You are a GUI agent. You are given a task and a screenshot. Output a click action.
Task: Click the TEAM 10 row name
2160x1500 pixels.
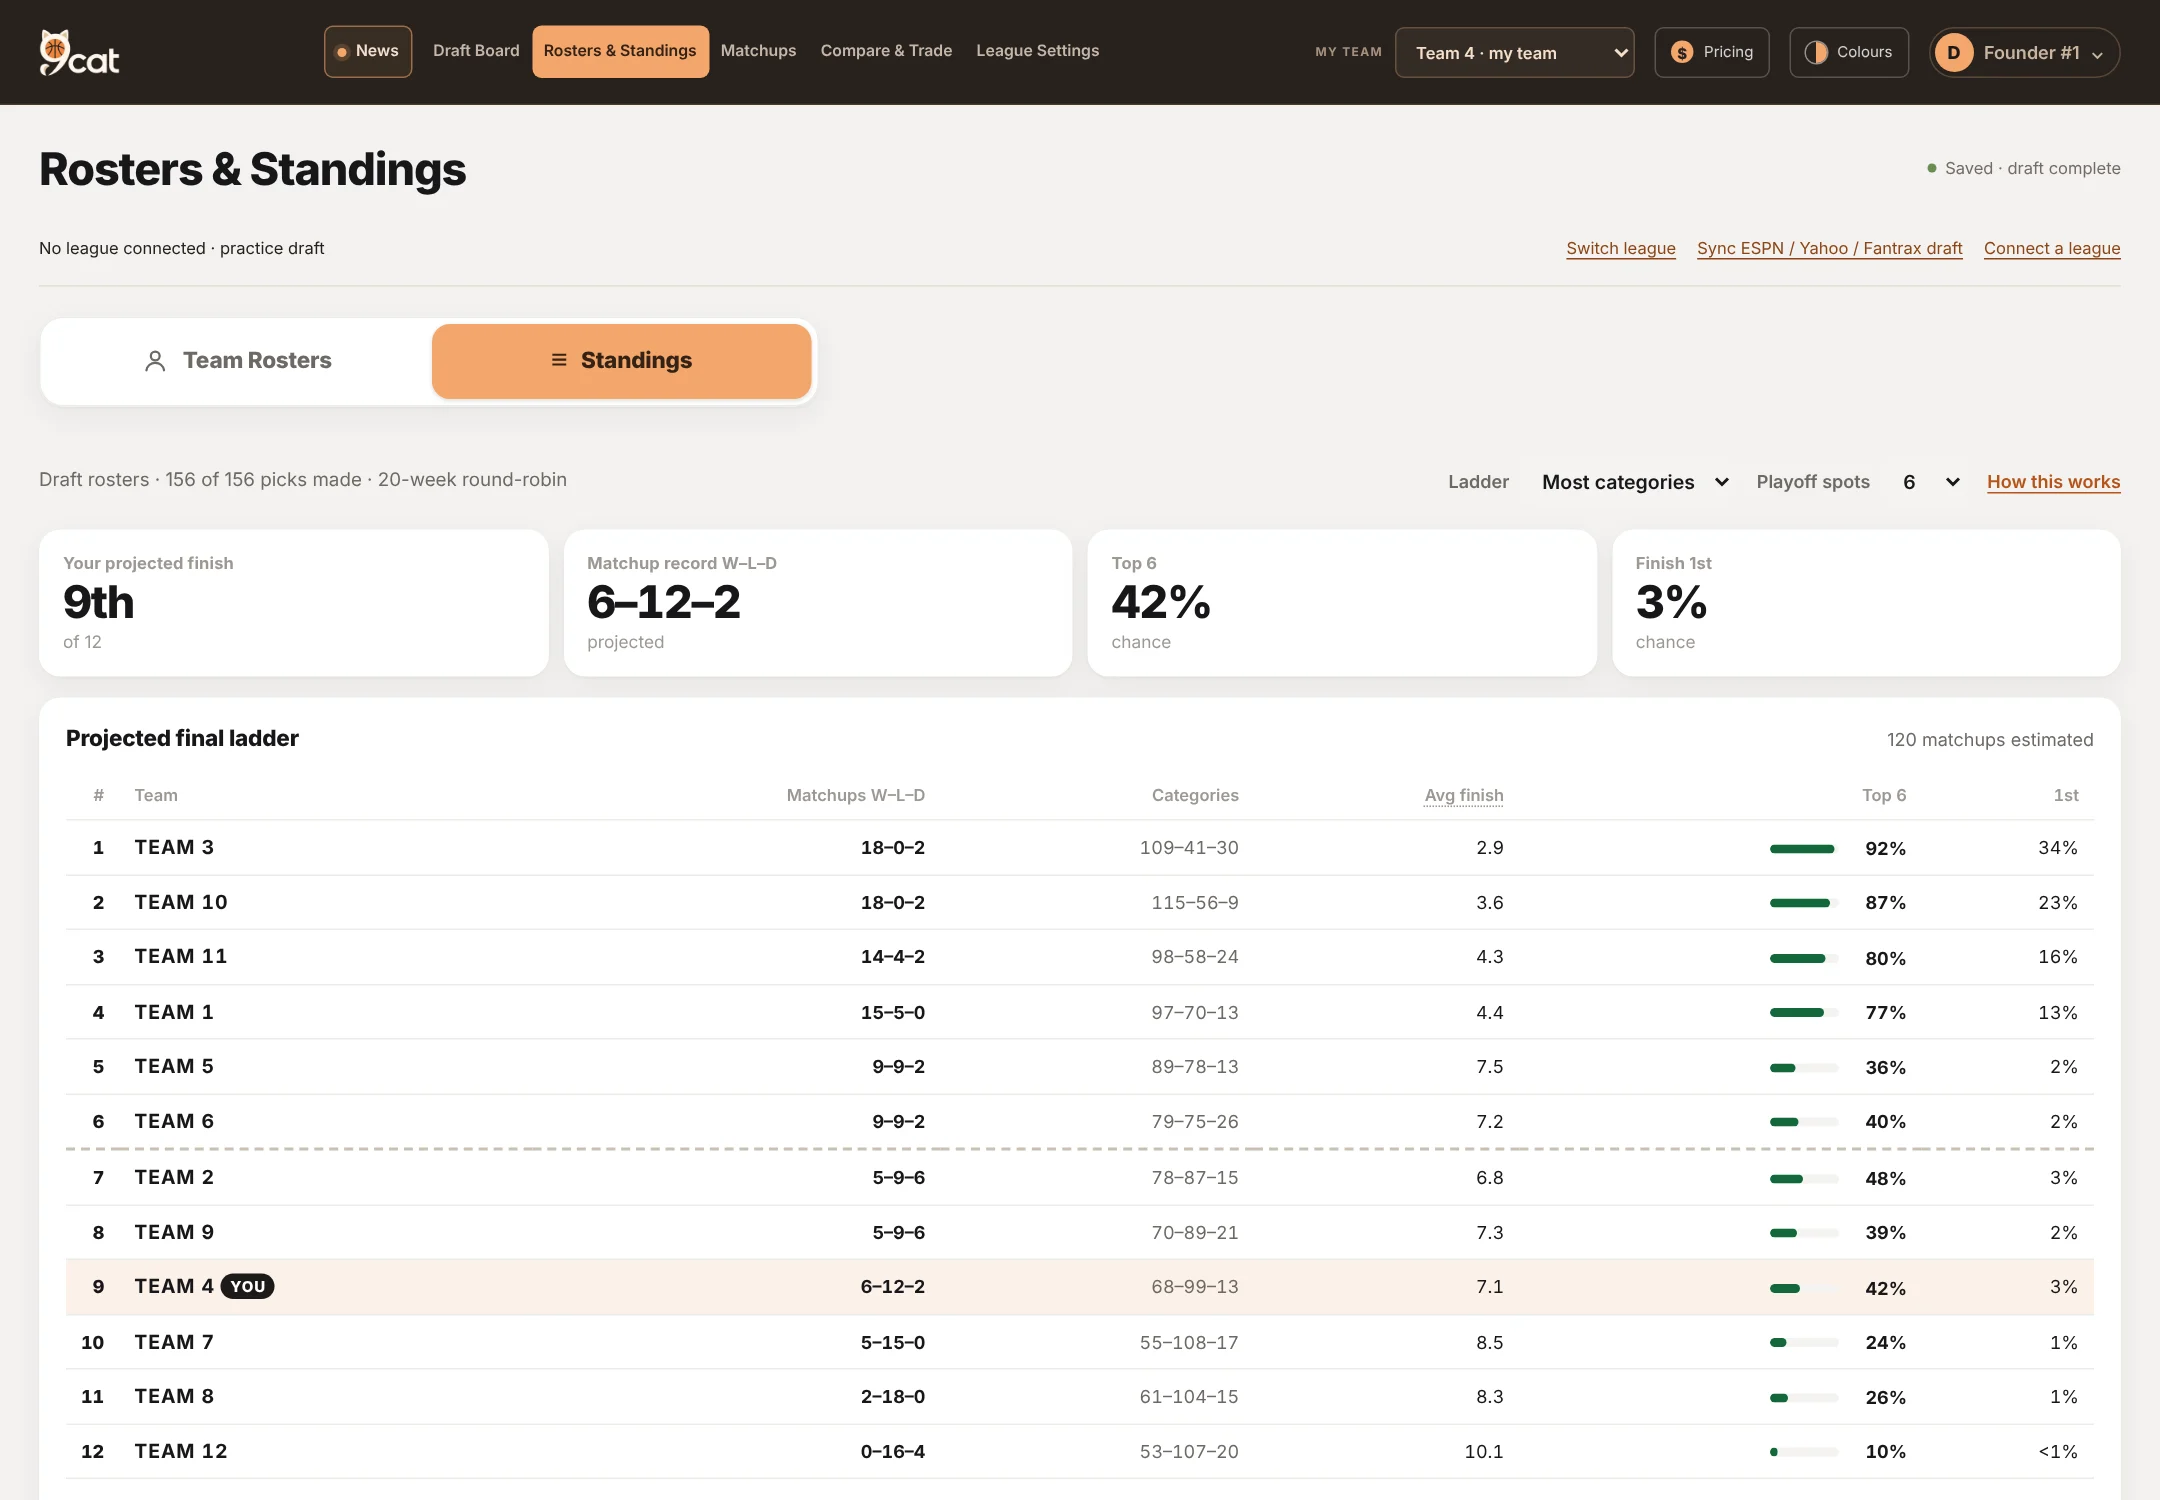181,903
